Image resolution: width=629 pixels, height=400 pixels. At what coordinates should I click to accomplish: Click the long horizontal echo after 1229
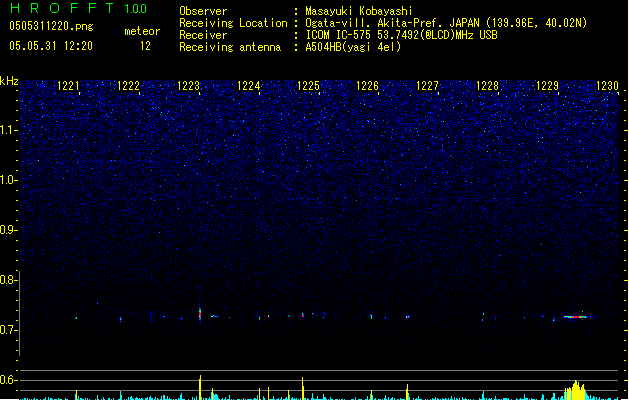tap(576, 317)
